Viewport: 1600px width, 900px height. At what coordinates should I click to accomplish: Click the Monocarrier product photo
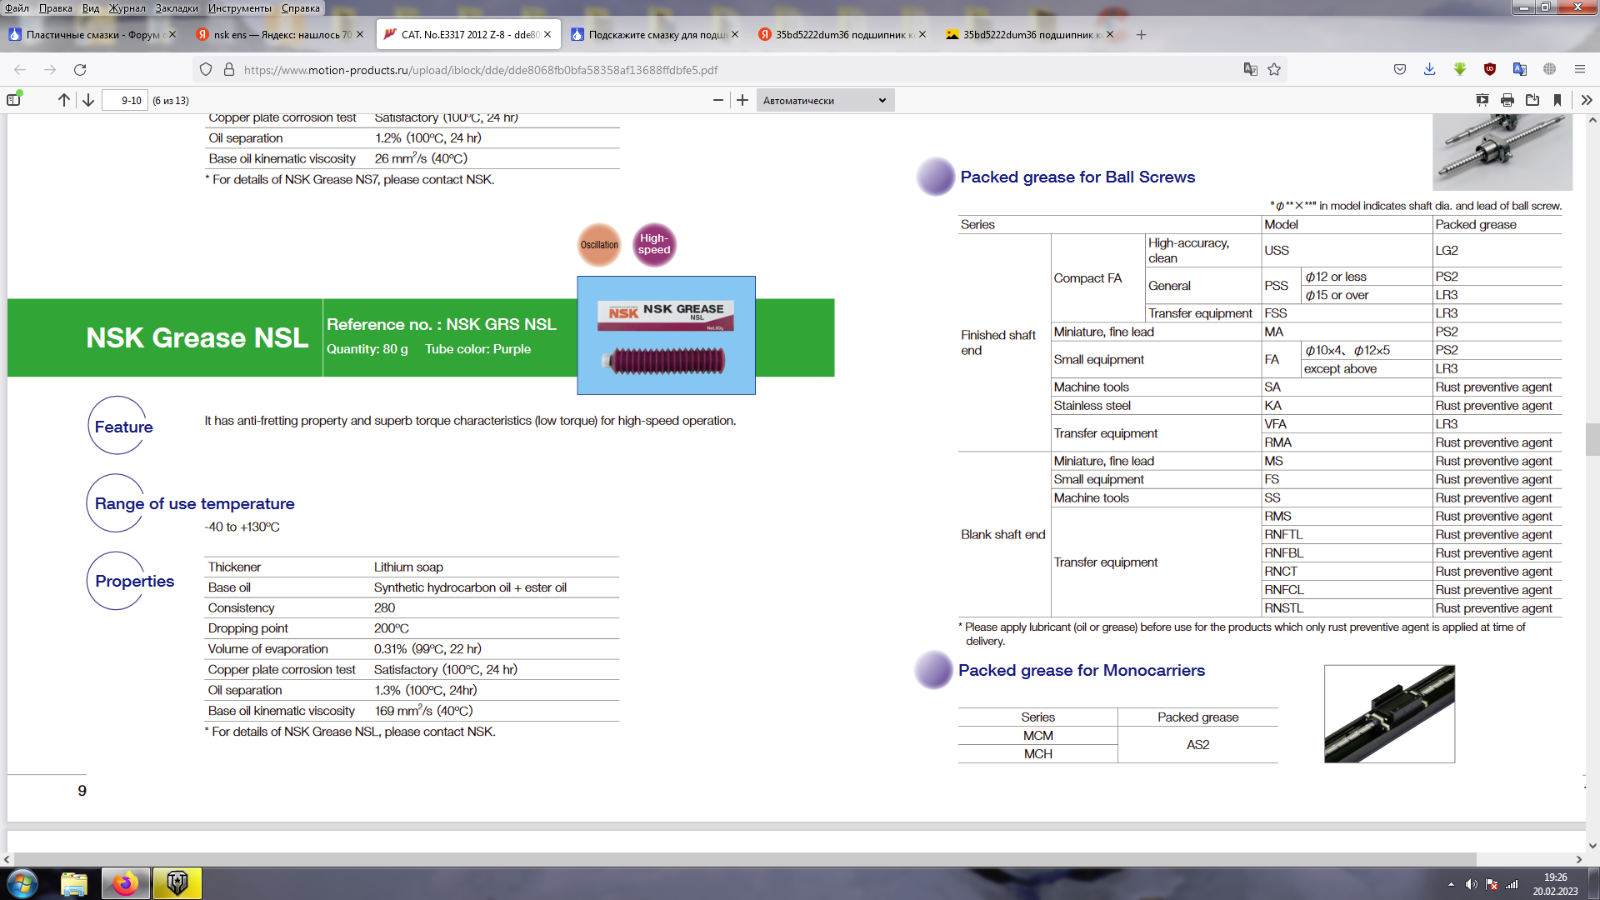click(1389, 714)
